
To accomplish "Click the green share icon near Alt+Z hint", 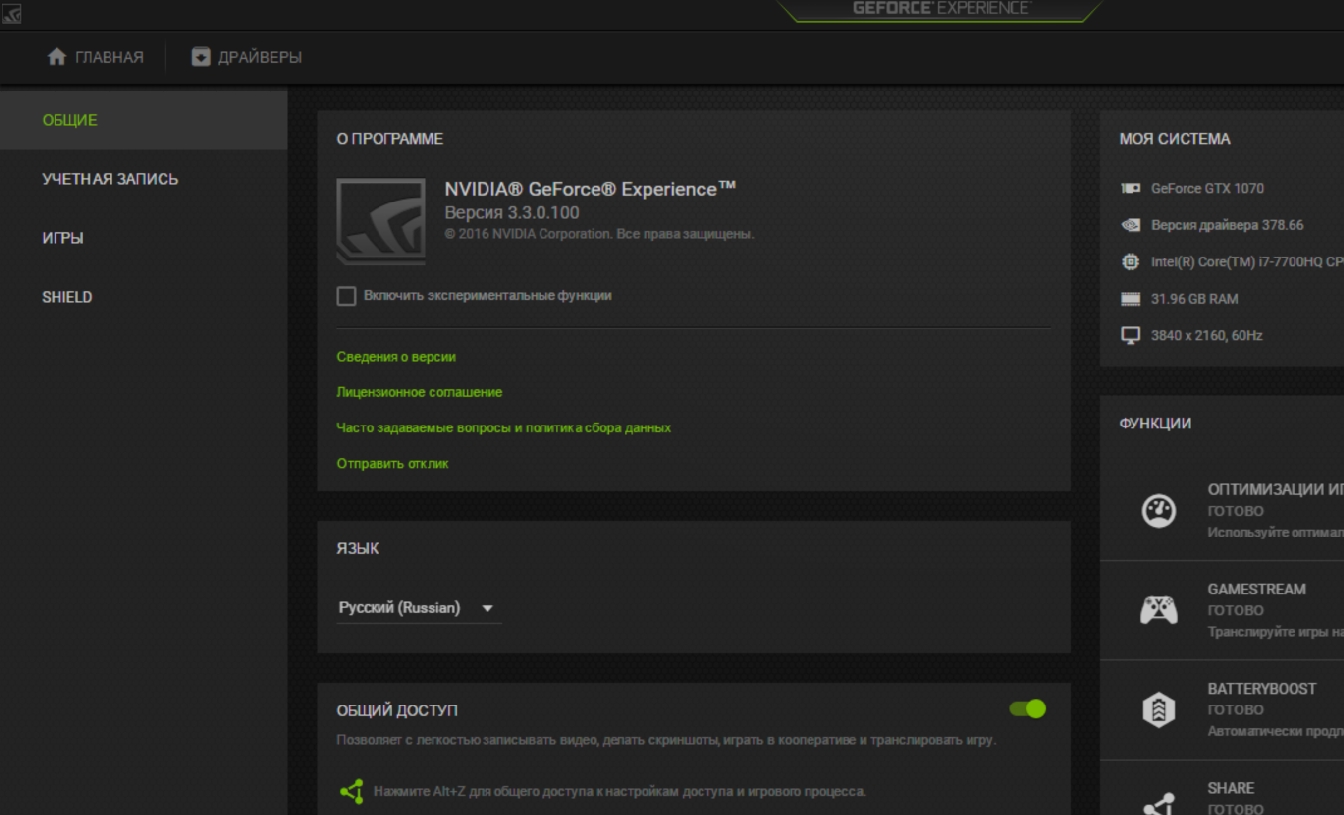I will [351, 792].
